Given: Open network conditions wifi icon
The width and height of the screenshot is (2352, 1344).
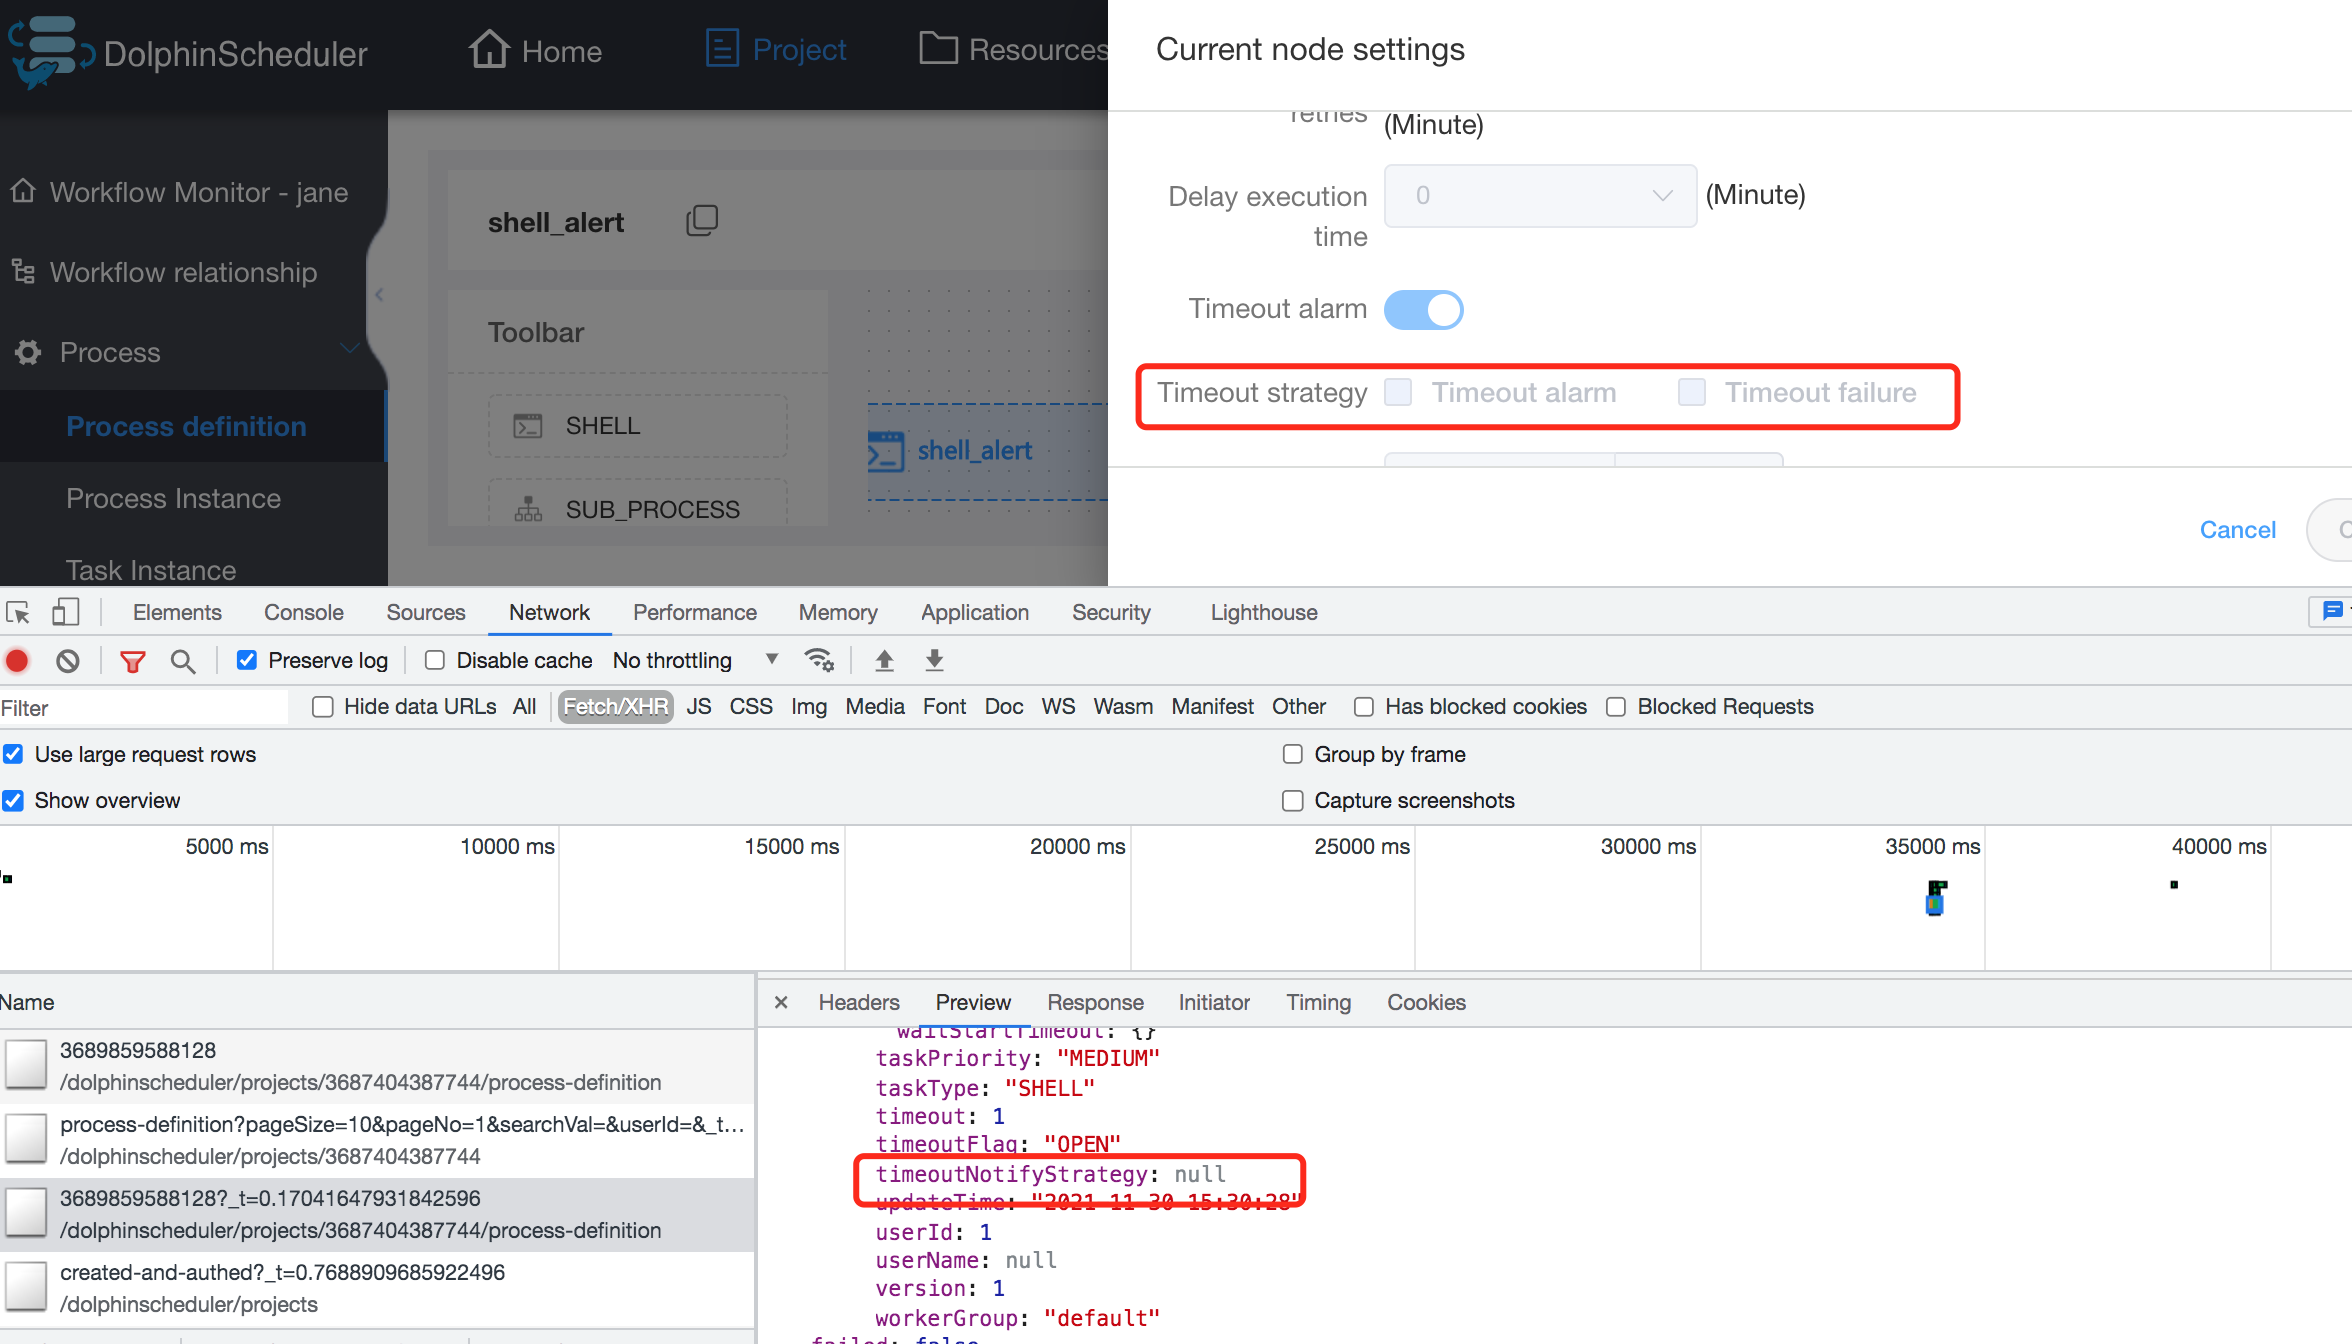Looking at the screenshot, I should 819,661.
